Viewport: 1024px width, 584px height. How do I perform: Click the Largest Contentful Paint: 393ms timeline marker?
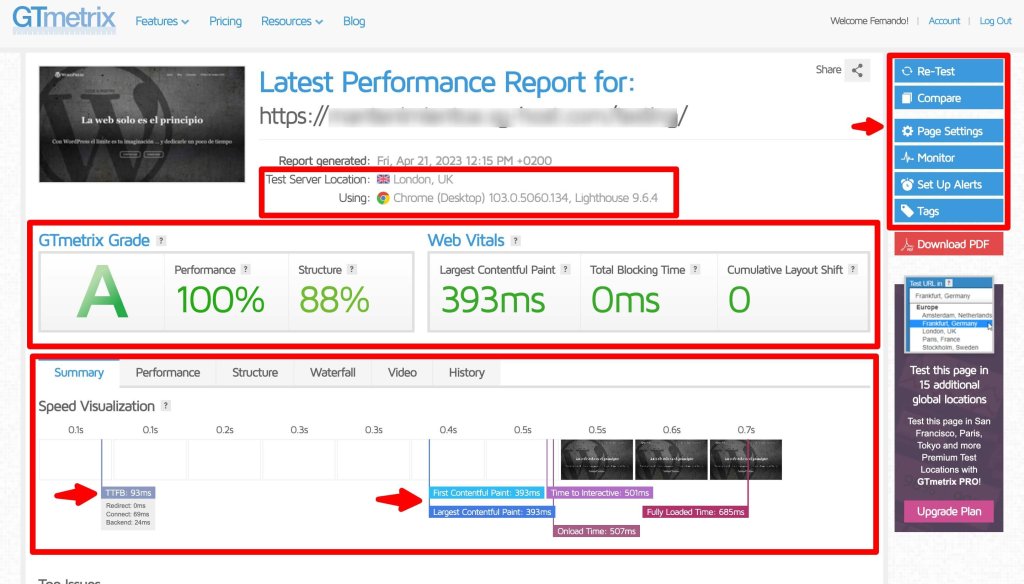pos(492,512)
